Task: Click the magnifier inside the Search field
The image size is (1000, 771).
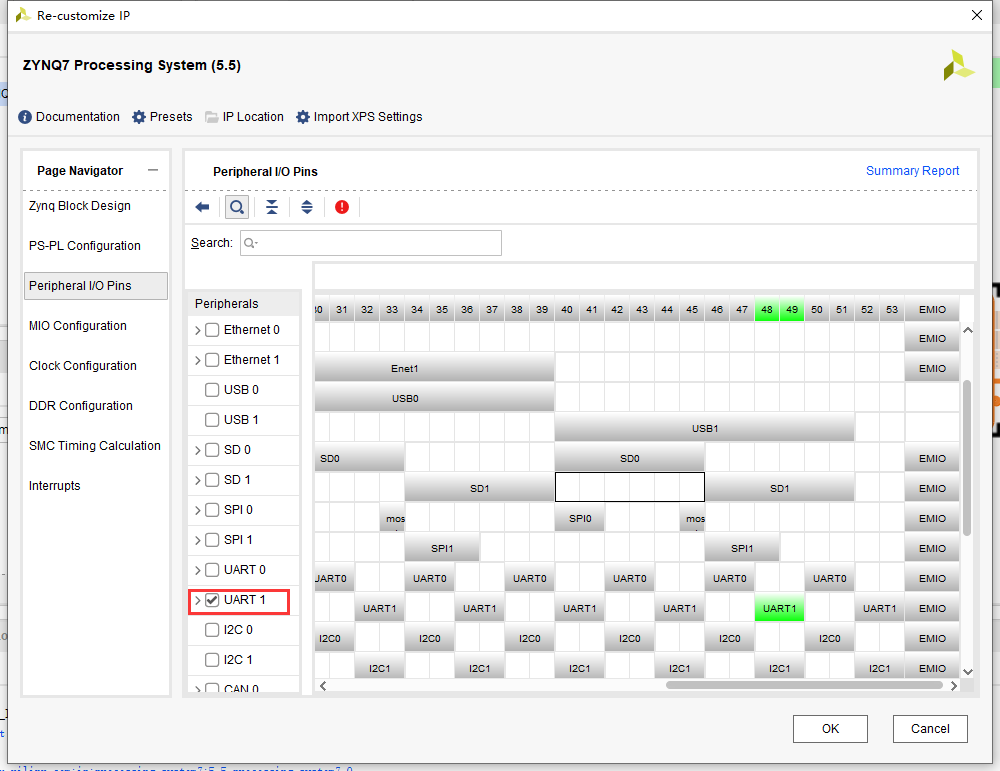Action: coord(250,243)
